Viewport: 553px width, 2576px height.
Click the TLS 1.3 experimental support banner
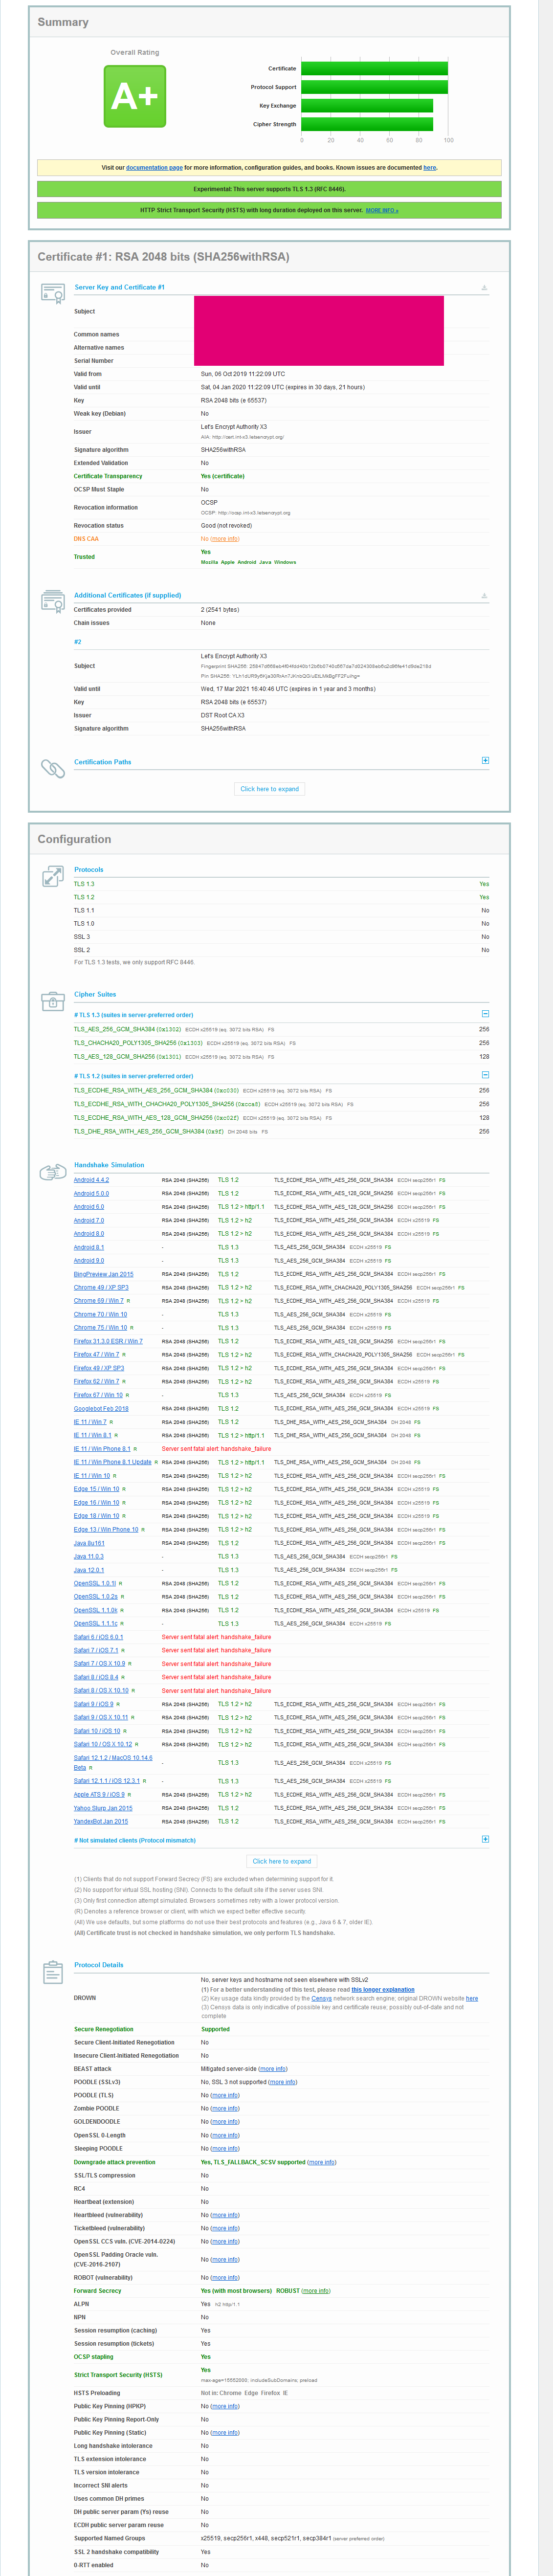[x=269, y=189]
